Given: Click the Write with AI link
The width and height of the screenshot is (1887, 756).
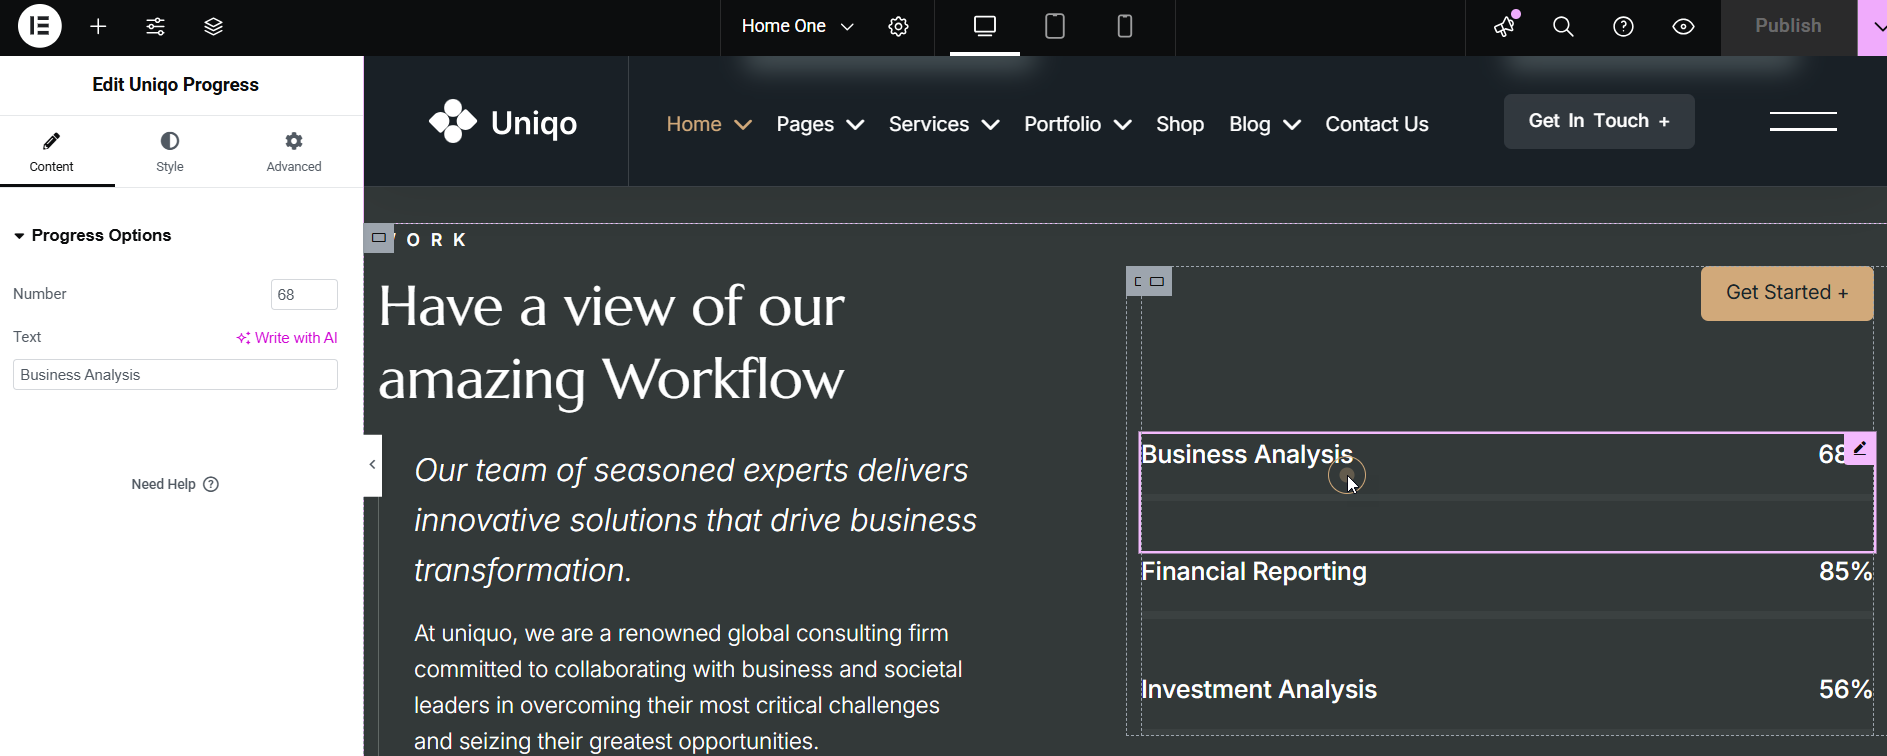Looking at the screenshot, I should click(x=287, y=338).
